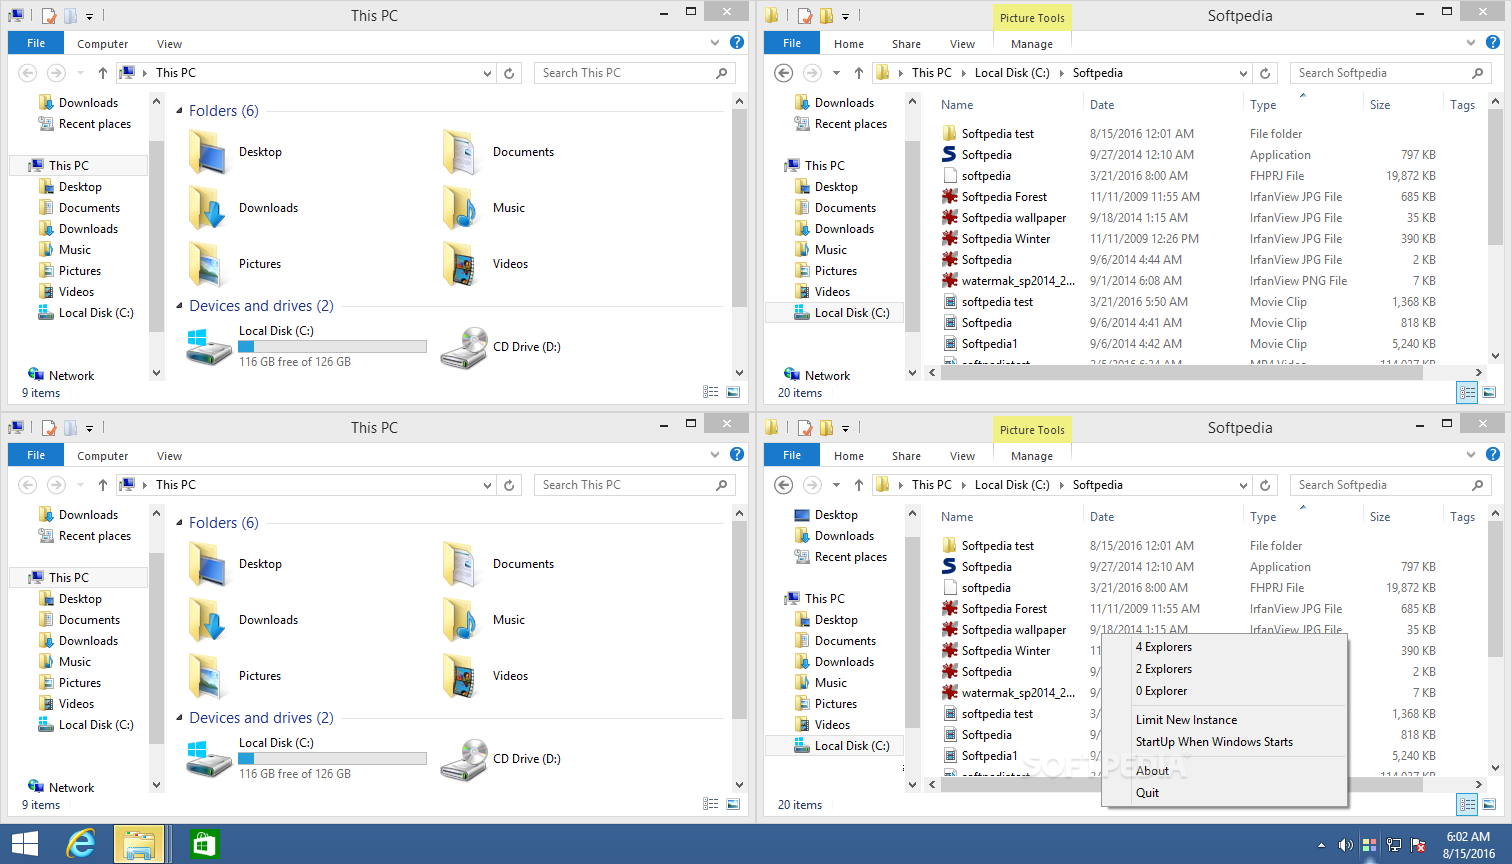
Task: Open Help in bottom-left This PC window
Action: tap(737, 454)
